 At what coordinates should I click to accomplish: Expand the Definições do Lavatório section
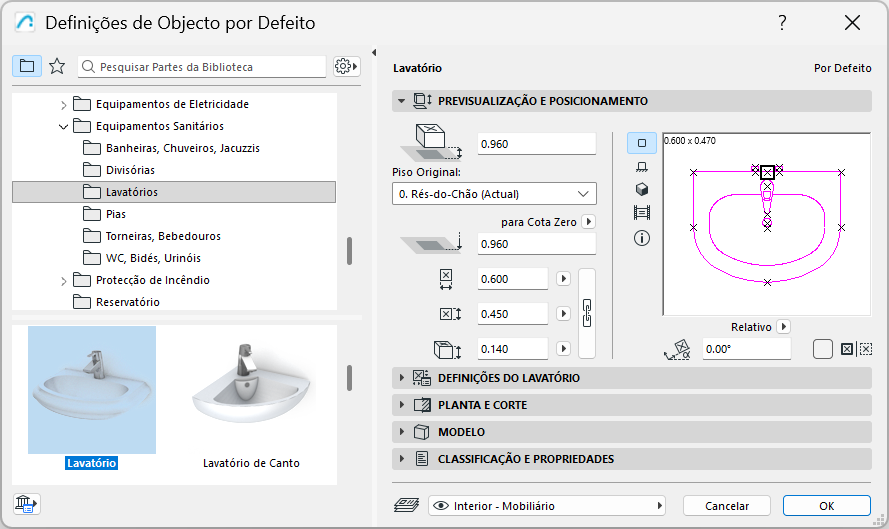tap(508, 378)
